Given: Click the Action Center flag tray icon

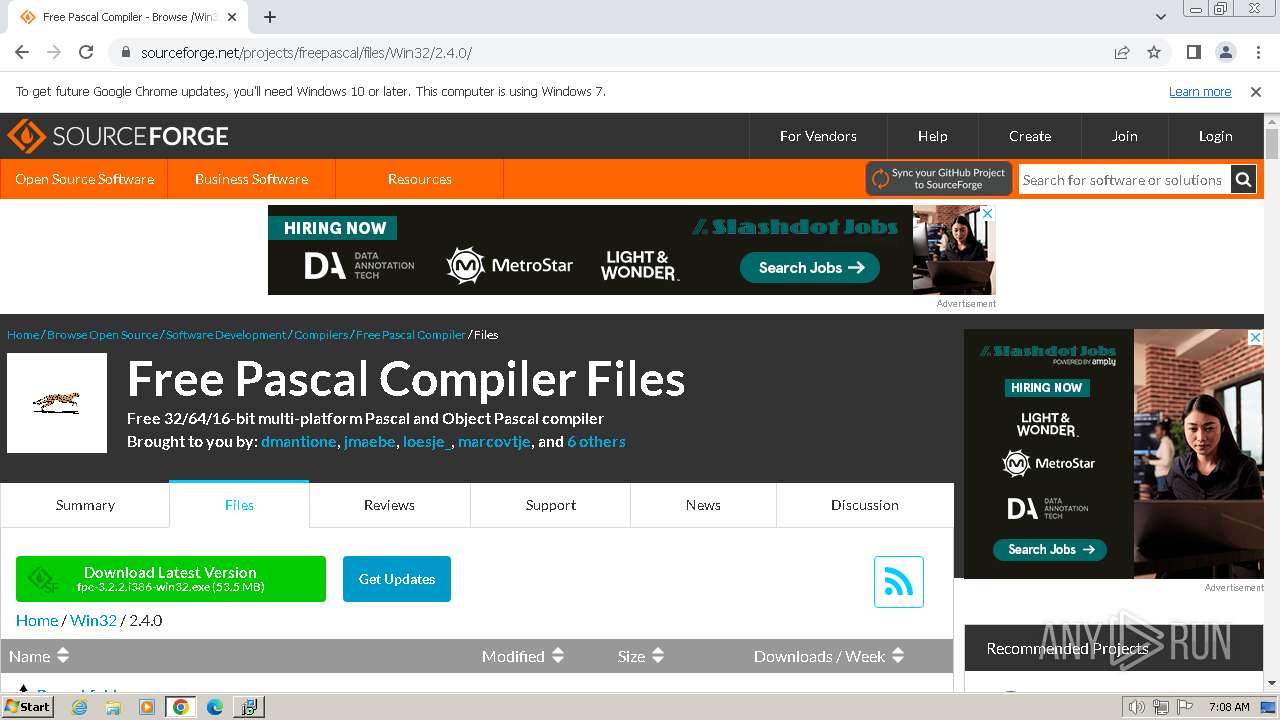Looking at the screenshot, I should 1183,707.
